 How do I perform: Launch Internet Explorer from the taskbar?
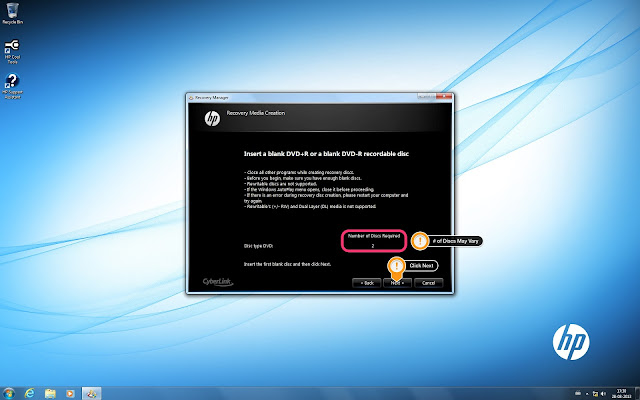[29, 393]
